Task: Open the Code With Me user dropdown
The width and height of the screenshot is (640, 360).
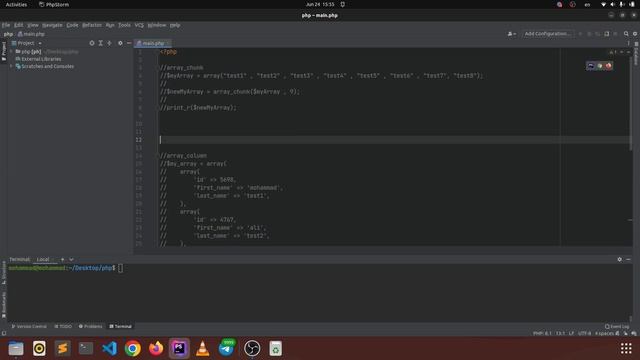Action: click(x=512, y=34)
